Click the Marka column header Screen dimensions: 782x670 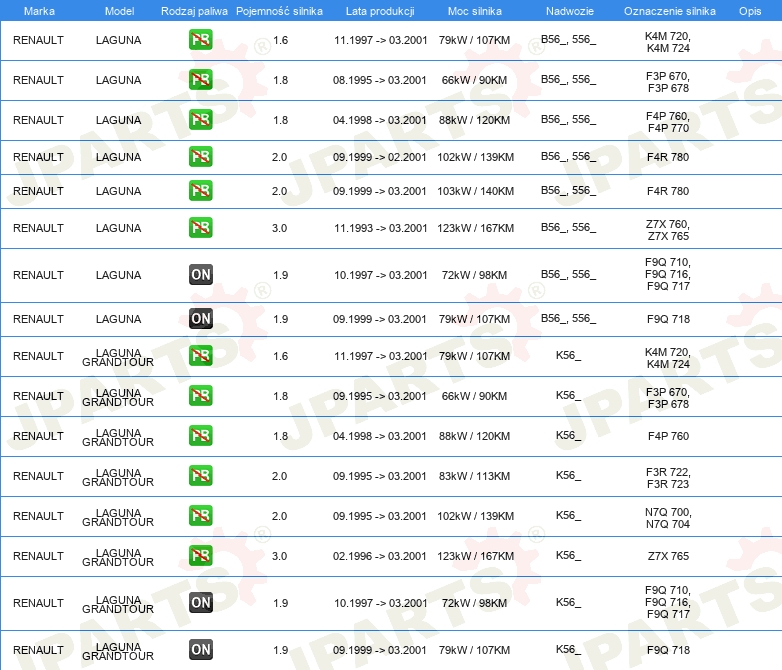coord(39,11)
